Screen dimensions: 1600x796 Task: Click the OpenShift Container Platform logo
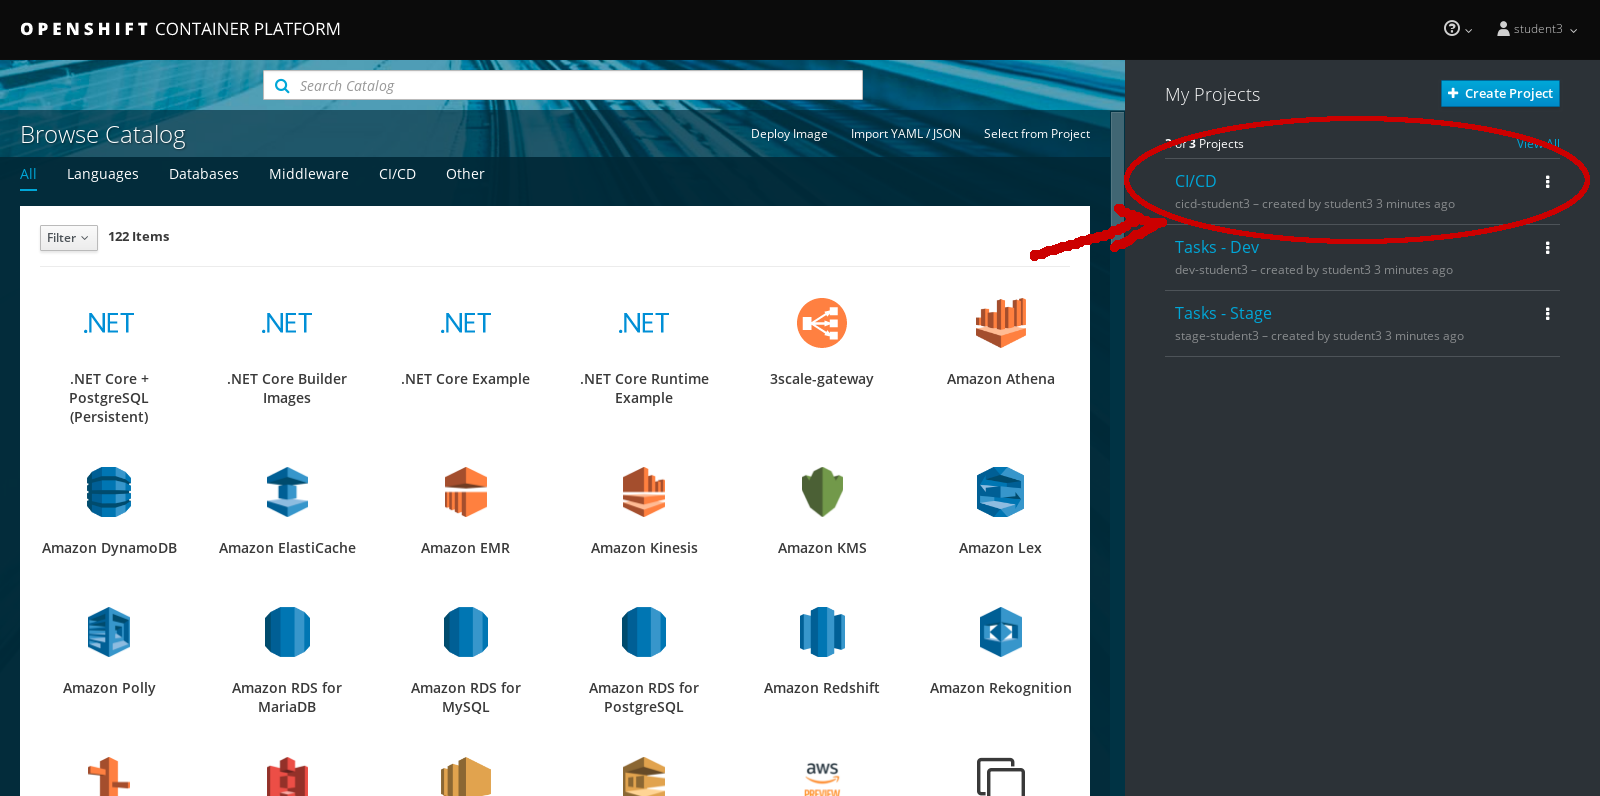(180, 29)
